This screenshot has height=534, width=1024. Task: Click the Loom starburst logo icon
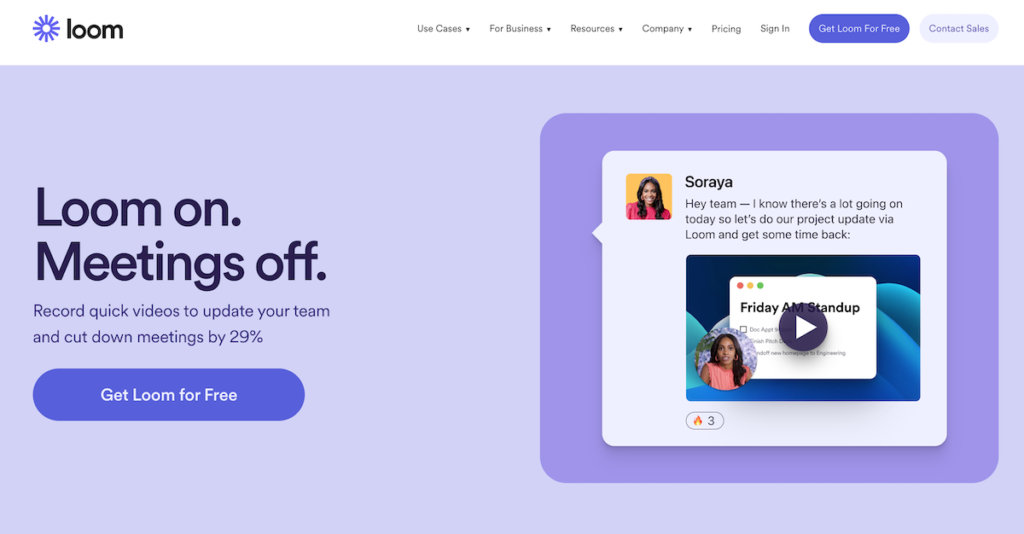tap(46, 29)
